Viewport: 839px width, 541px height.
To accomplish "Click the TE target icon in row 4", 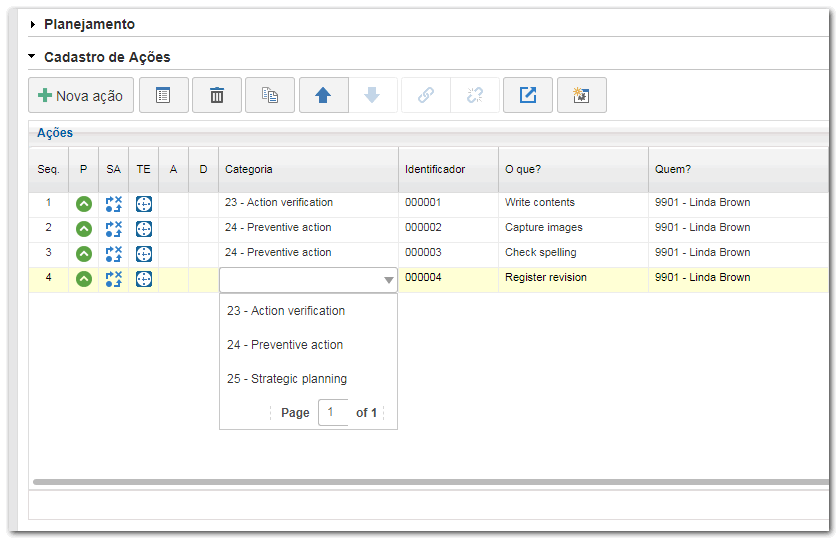I will point(144,279).
